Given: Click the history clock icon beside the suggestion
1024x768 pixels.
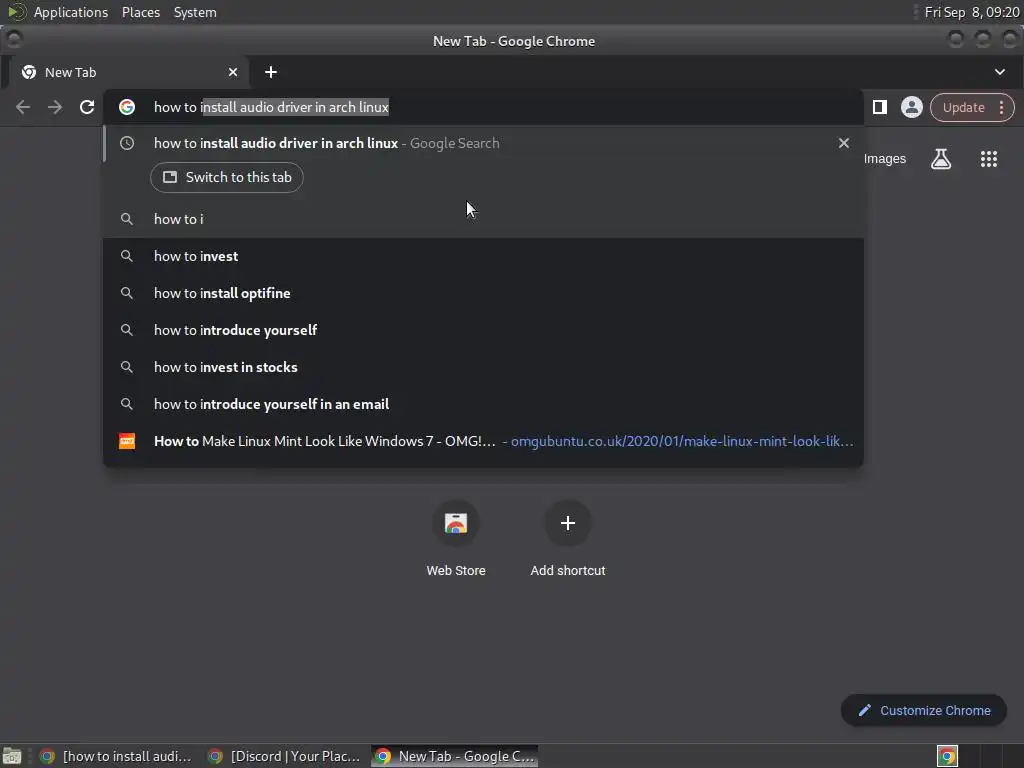Looking at the screenshot, I should pos(127,143).
